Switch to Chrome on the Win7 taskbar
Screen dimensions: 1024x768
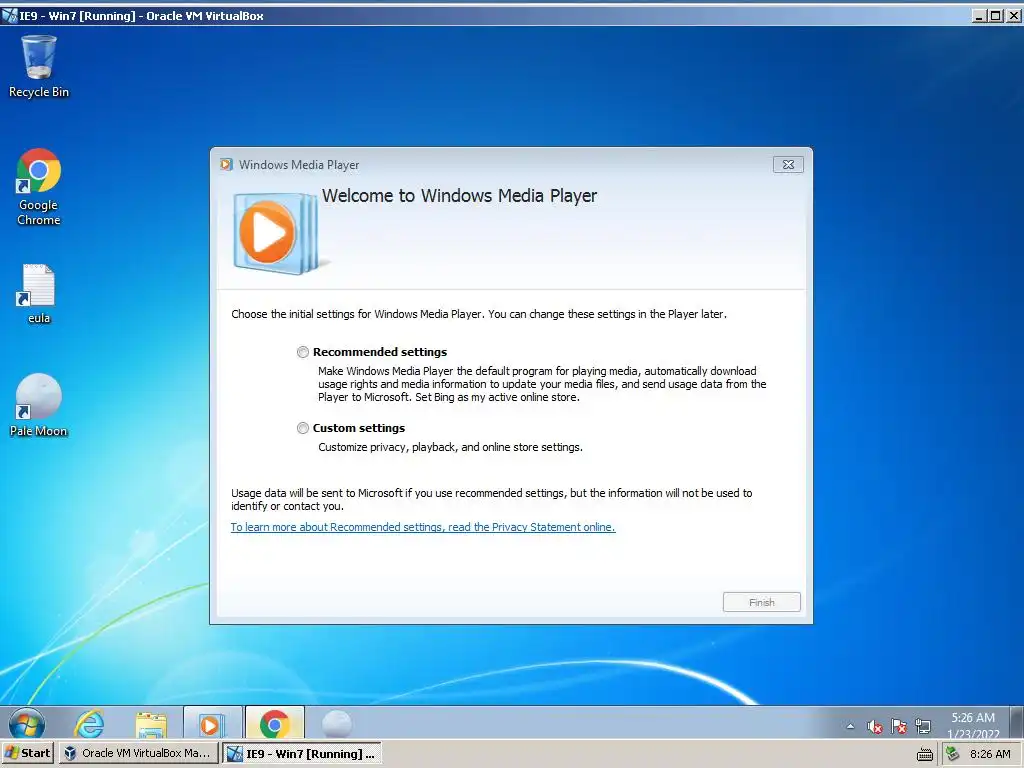point(274,724)
